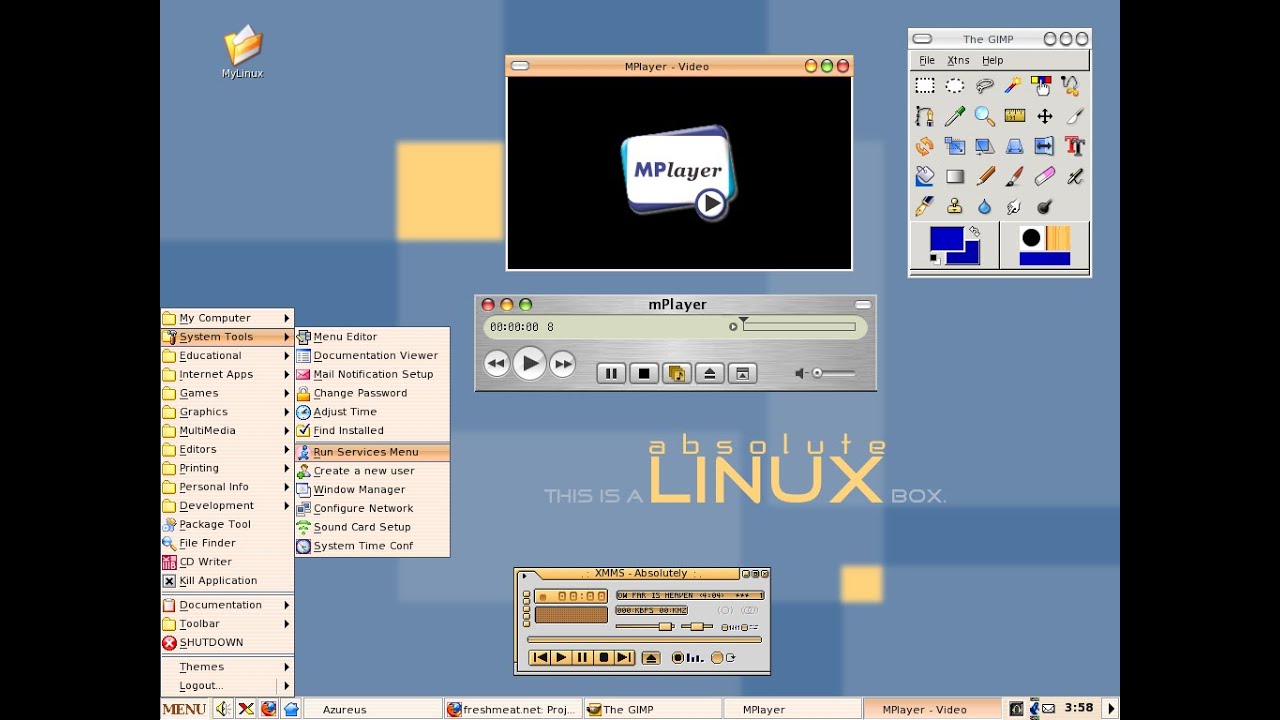Click the eject button in mPlayer
This screenshot has width=1280, height=720.
click(709, 373)
